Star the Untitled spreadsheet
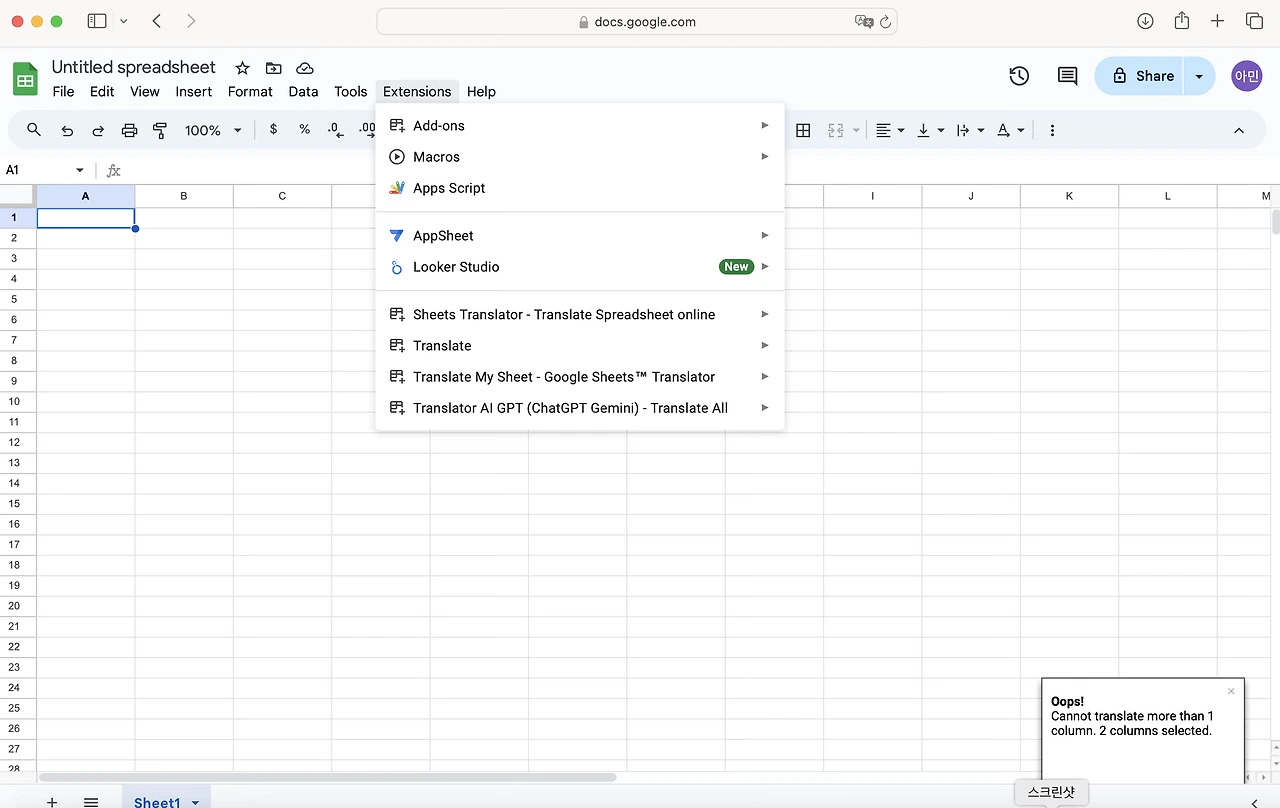Screen dimensions: 1280x808 [242, 68]
